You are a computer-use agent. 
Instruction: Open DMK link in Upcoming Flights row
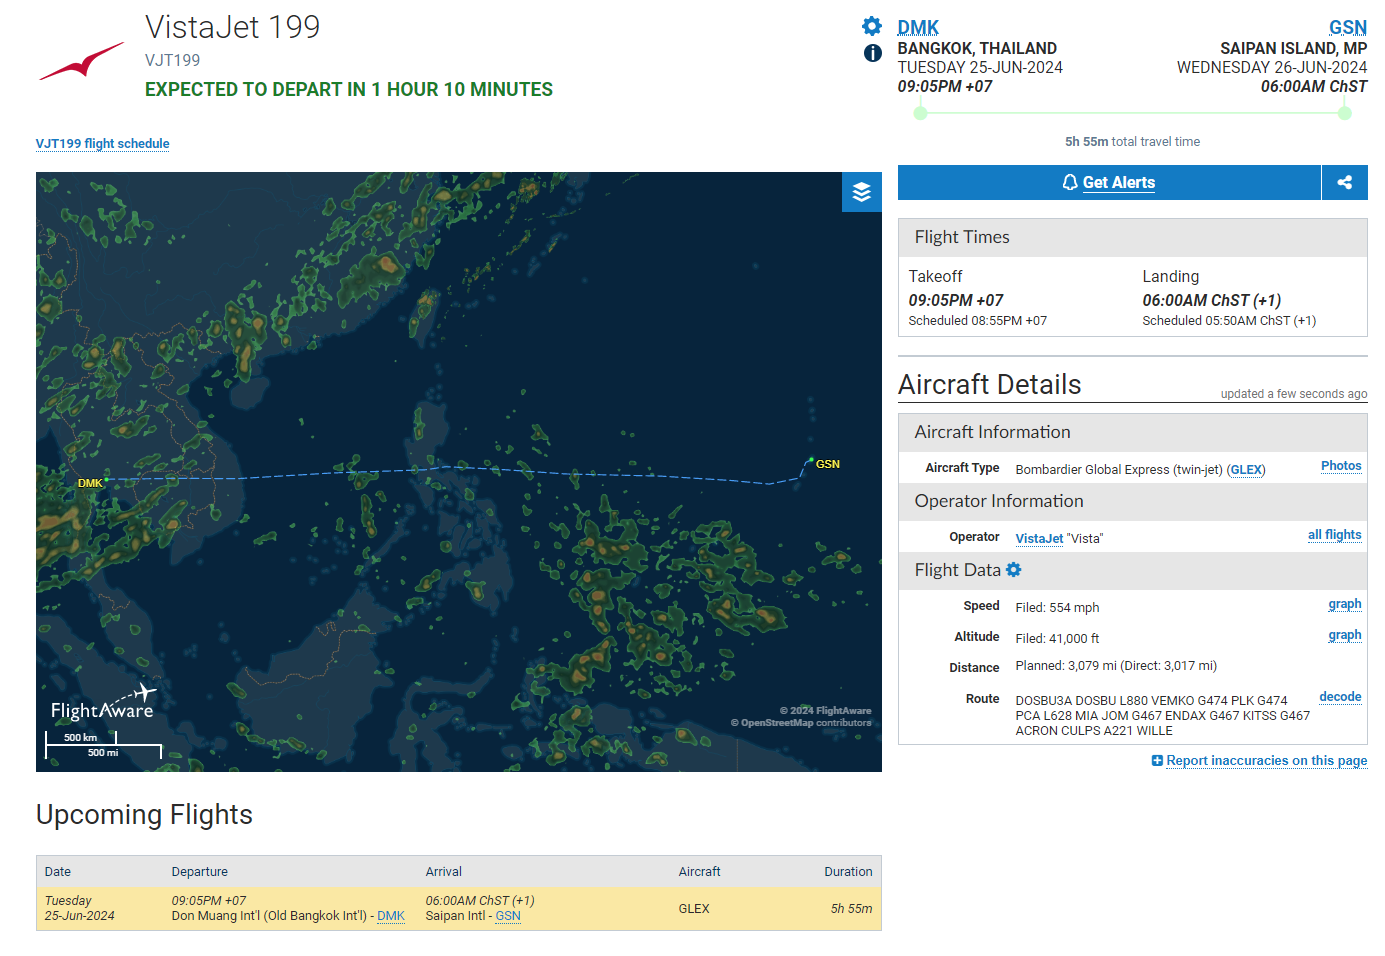[391, 915]
